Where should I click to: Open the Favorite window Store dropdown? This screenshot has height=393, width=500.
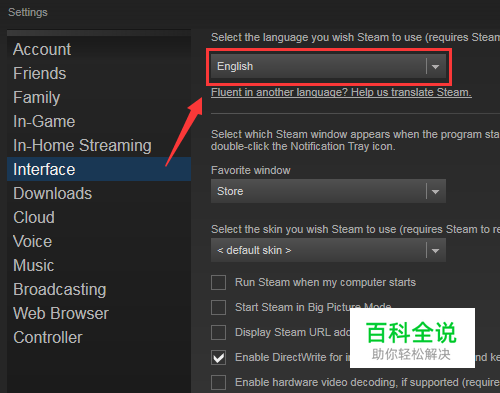pyautogui.click(x=328, y=191)
